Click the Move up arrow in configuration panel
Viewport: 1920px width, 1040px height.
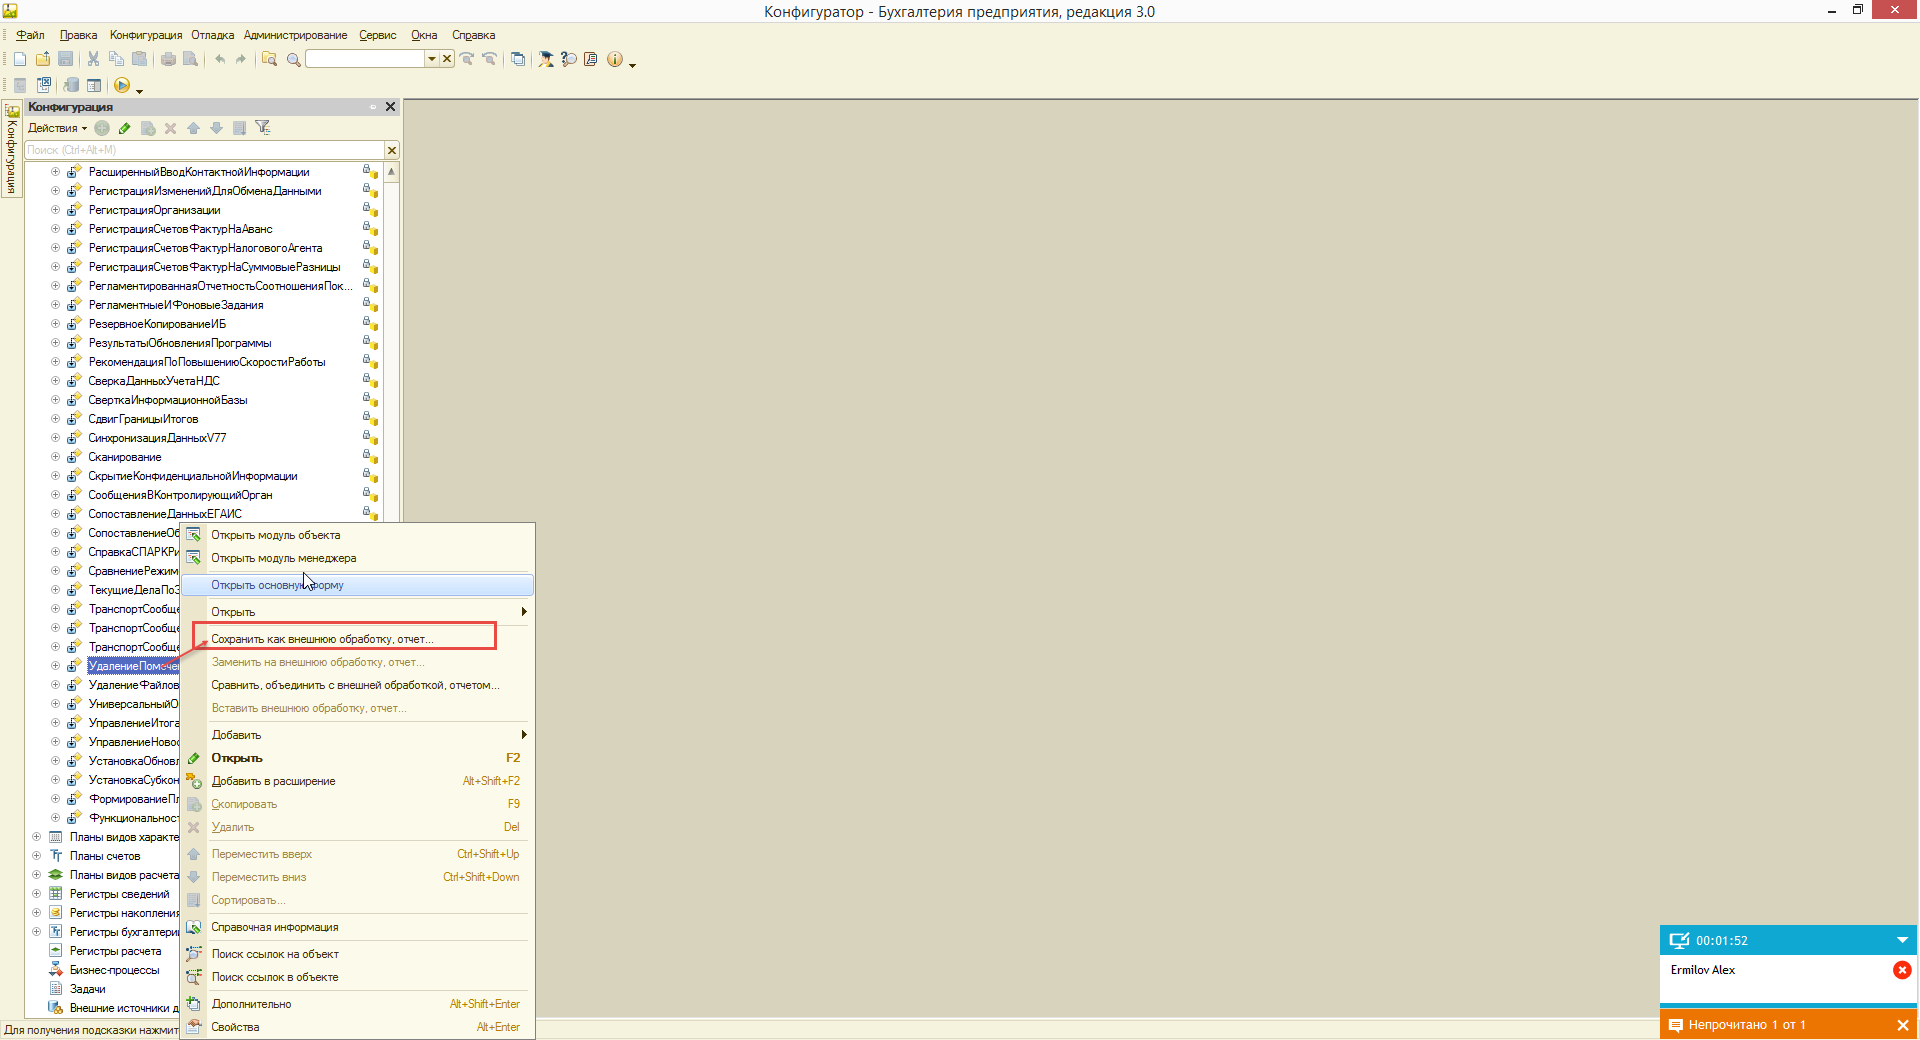(194, 128)
